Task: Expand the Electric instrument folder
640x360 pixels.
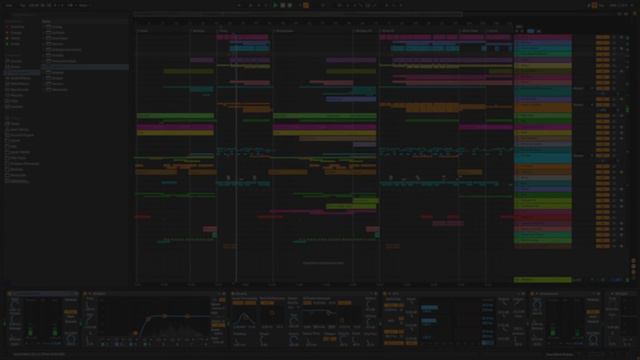Action: (x=44, y=44)
